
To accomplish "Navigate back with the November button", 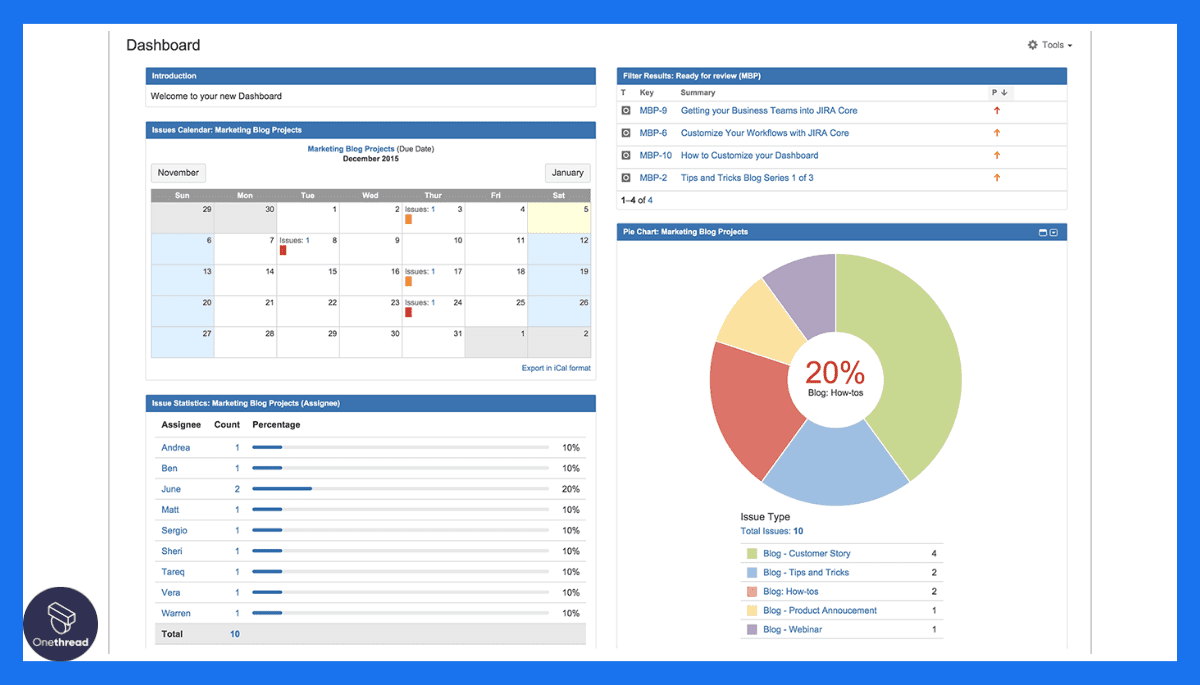I will point(177,172).
